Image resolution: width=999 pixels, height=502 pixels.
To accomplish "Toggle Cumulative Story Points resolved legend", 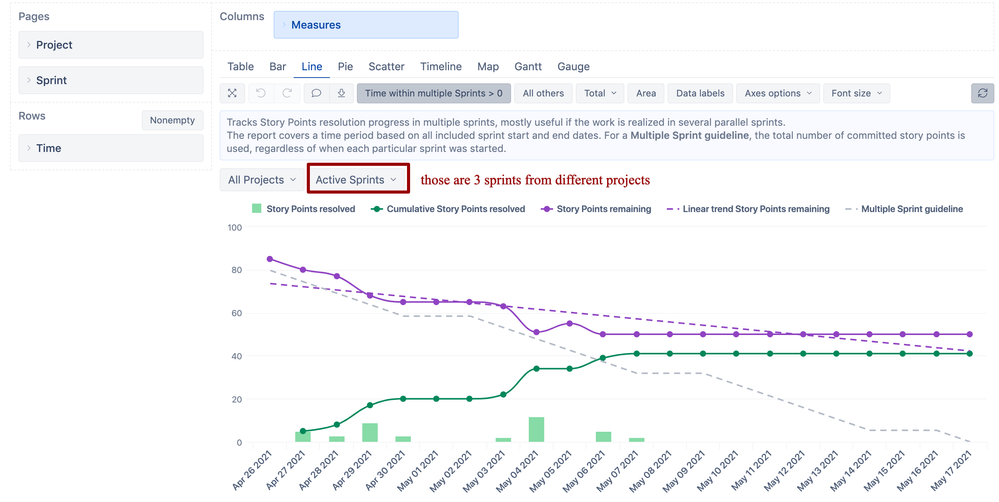I will tap(448, 209).
